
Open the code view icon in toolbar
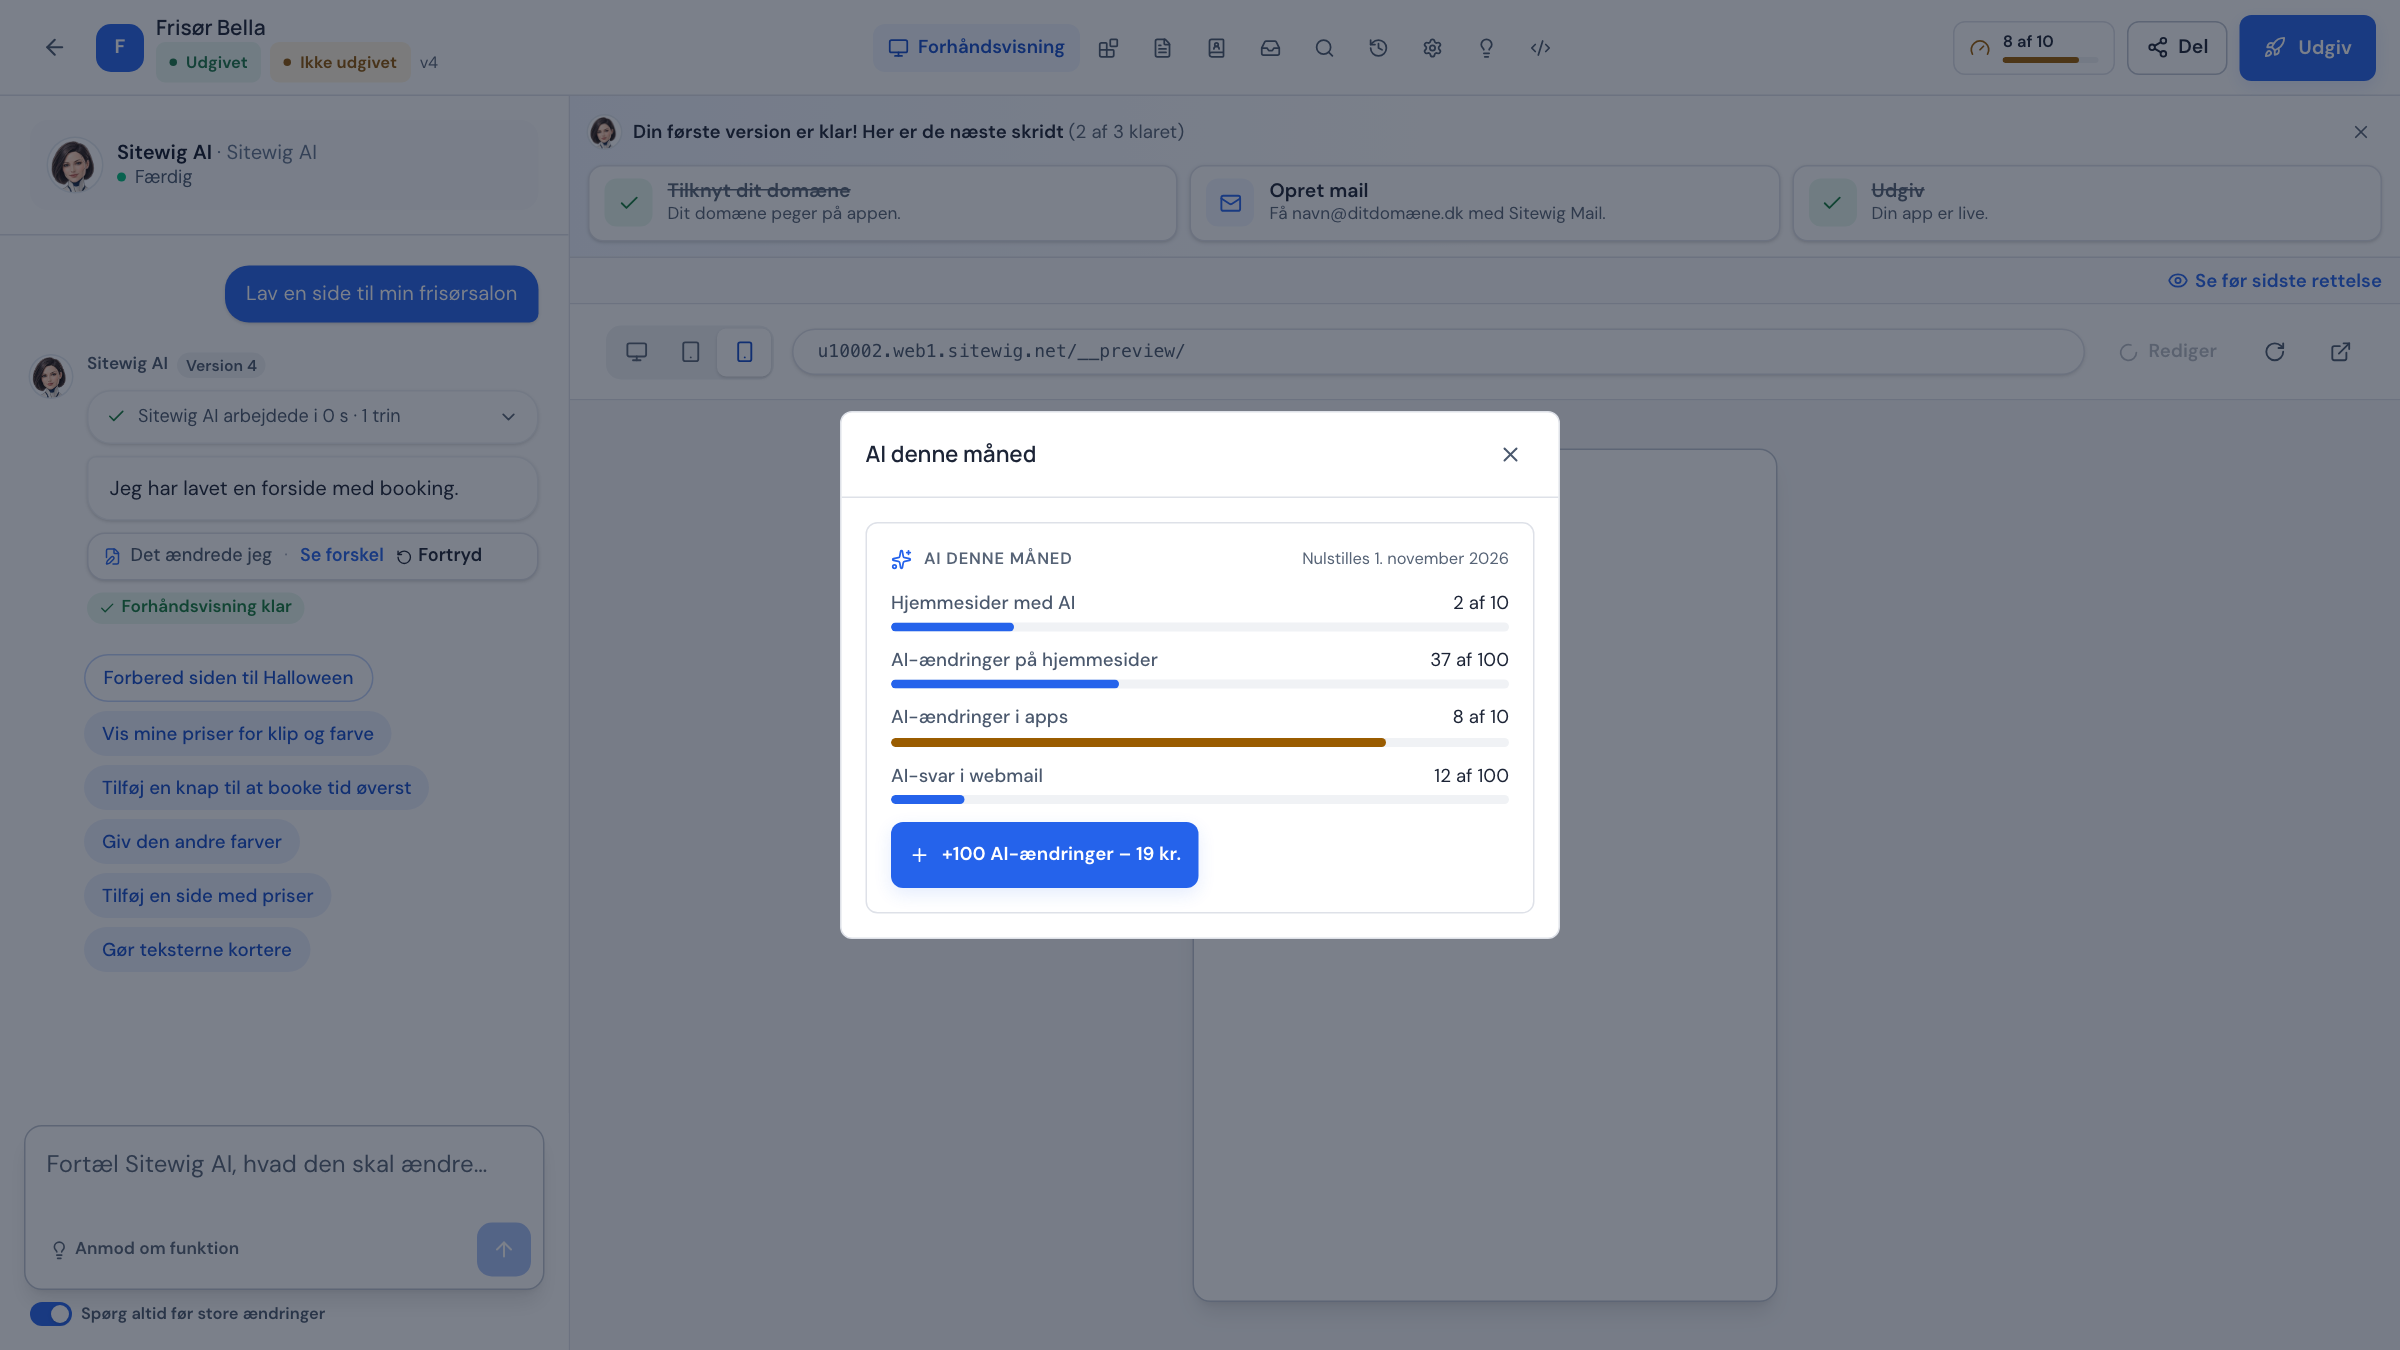point(1540,48)
